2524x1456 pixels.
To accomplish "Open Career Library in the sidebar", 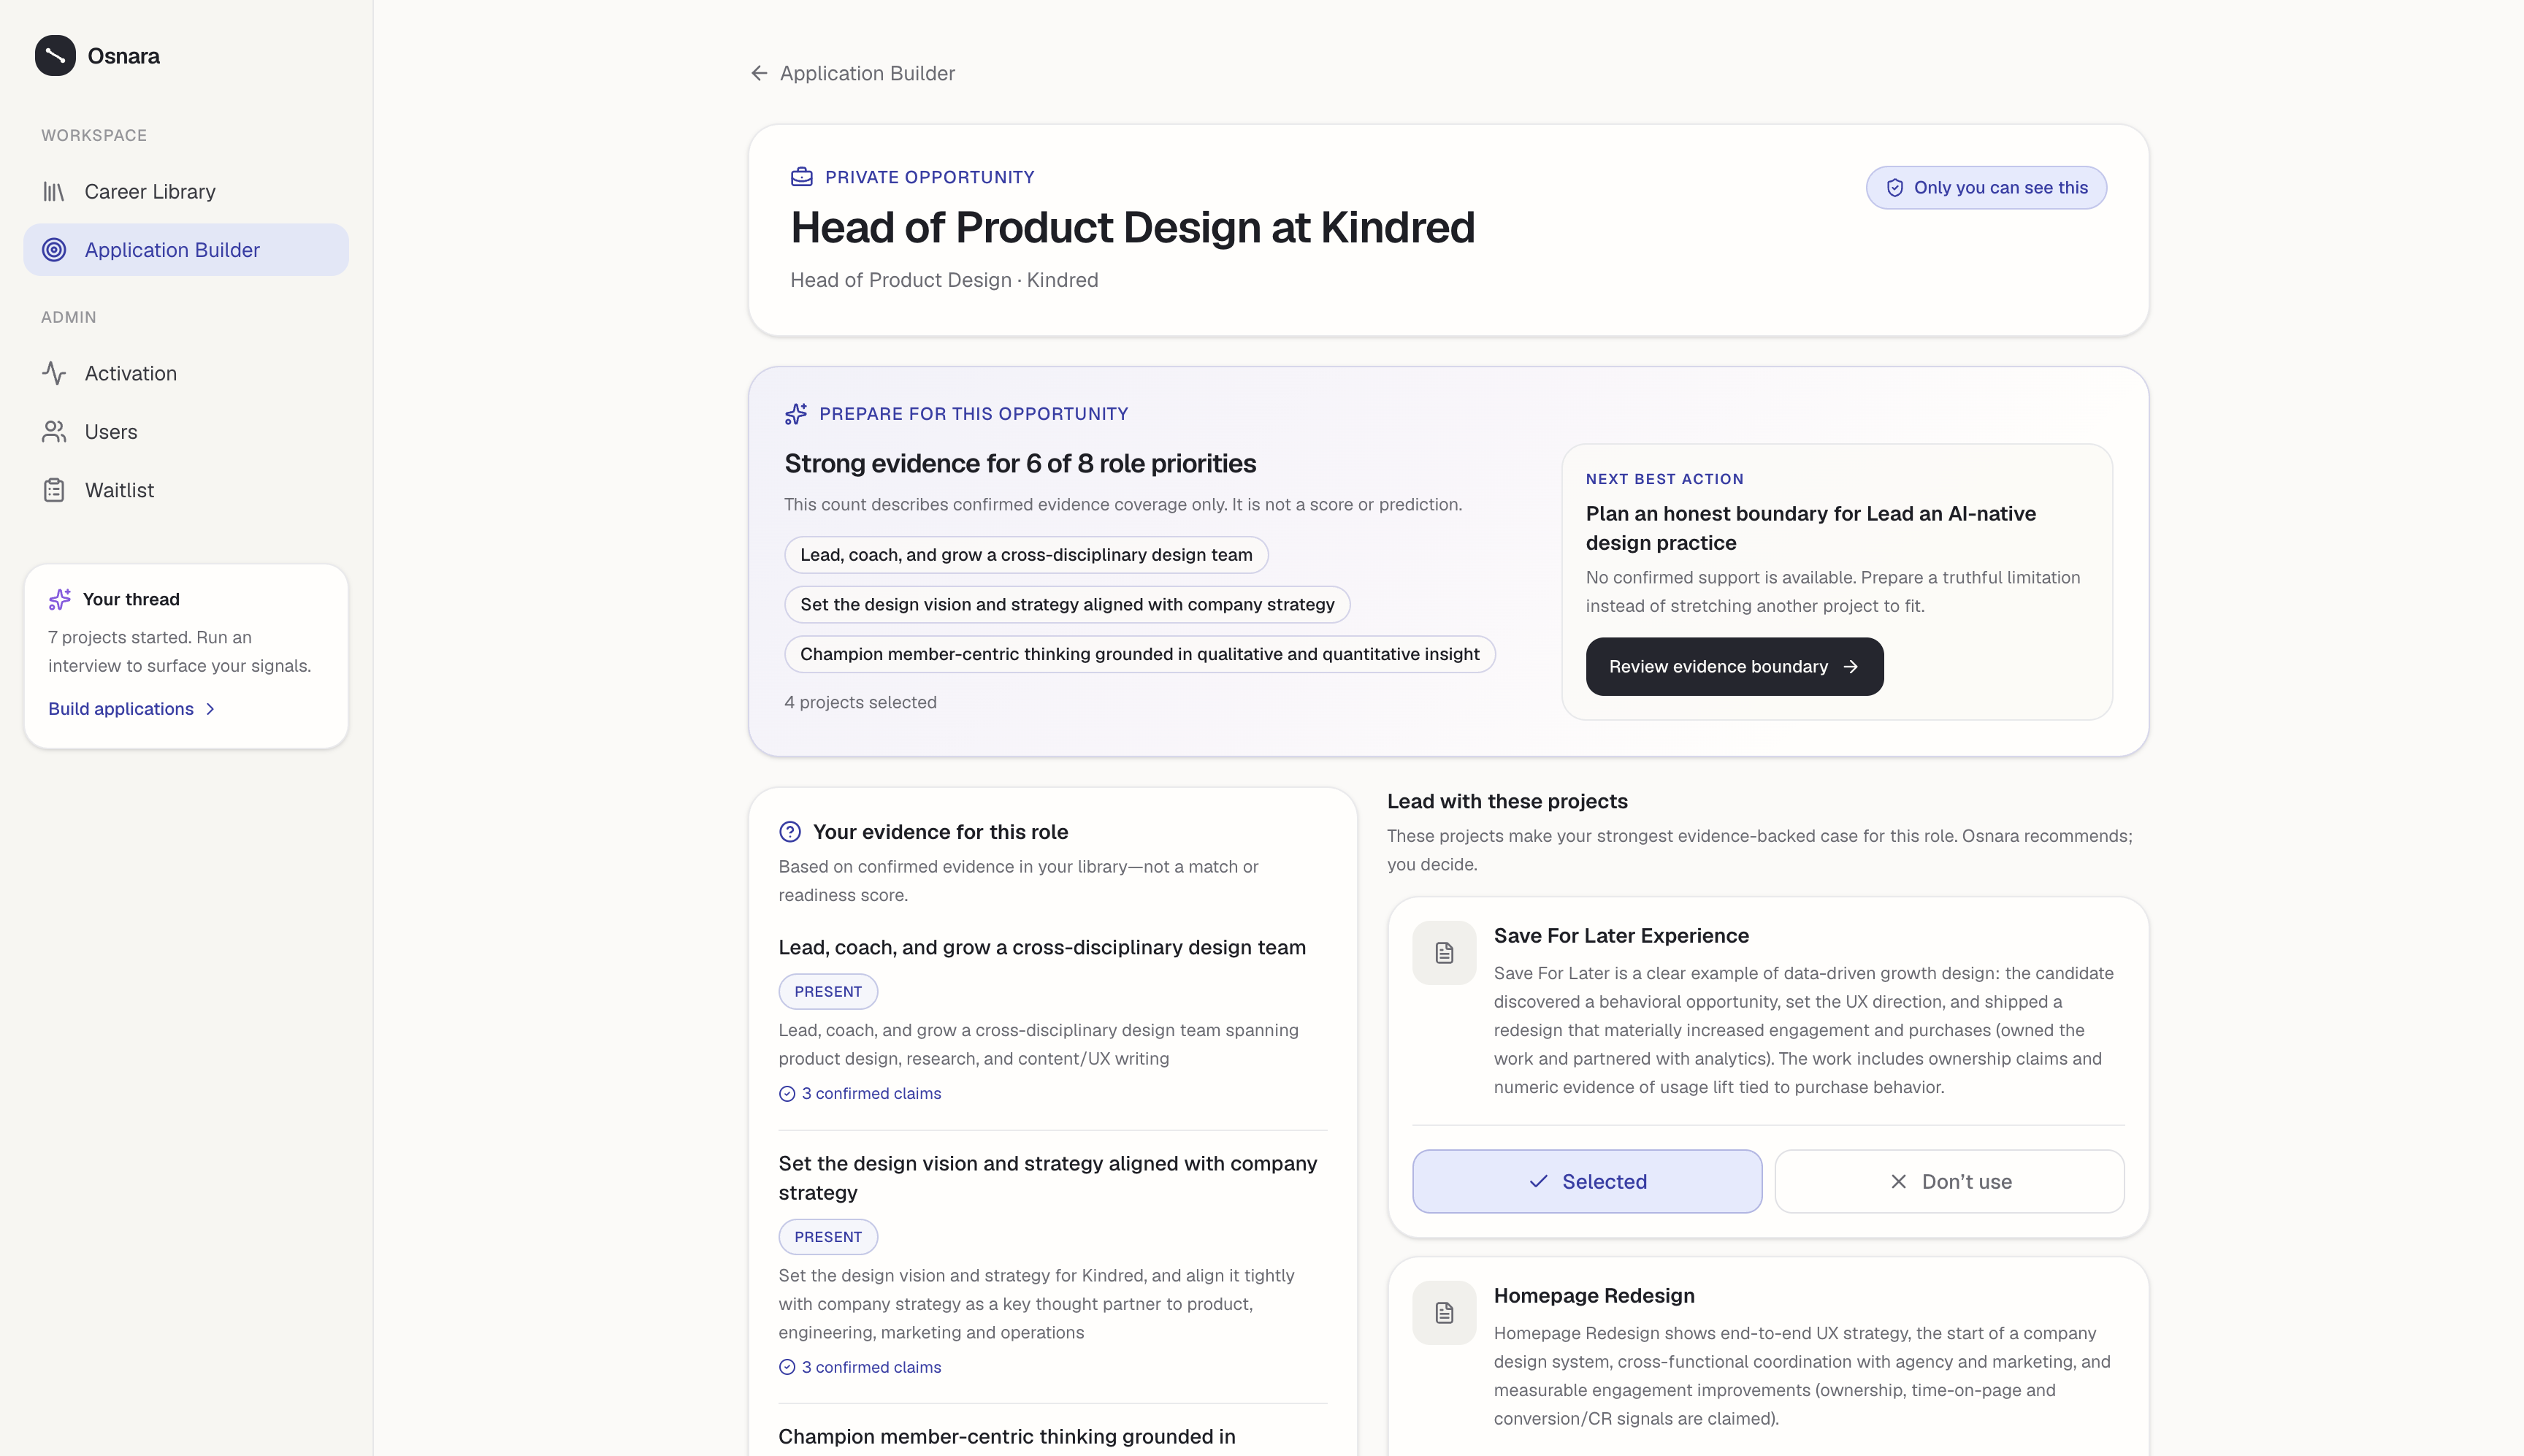I will (x=186, y=191).
